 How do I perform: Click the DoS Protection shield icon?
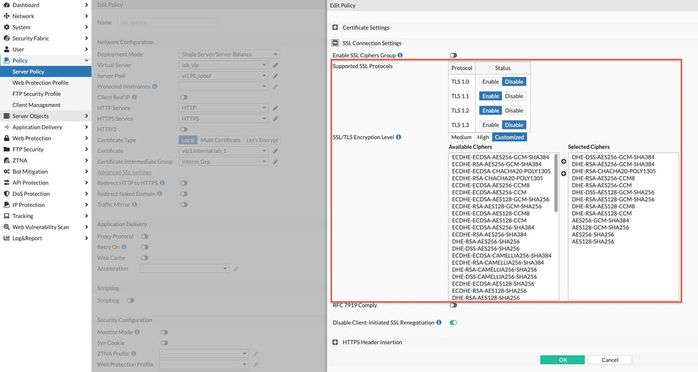pos(7,194)
